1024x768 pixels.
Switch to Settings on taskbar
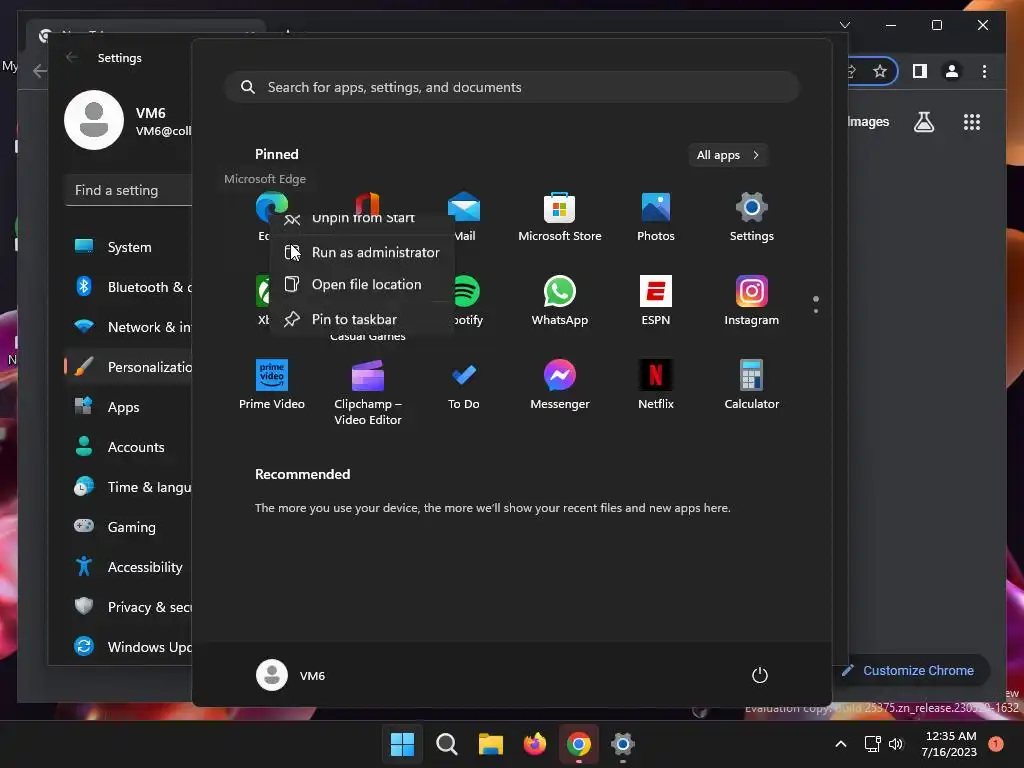click(622, 744)
